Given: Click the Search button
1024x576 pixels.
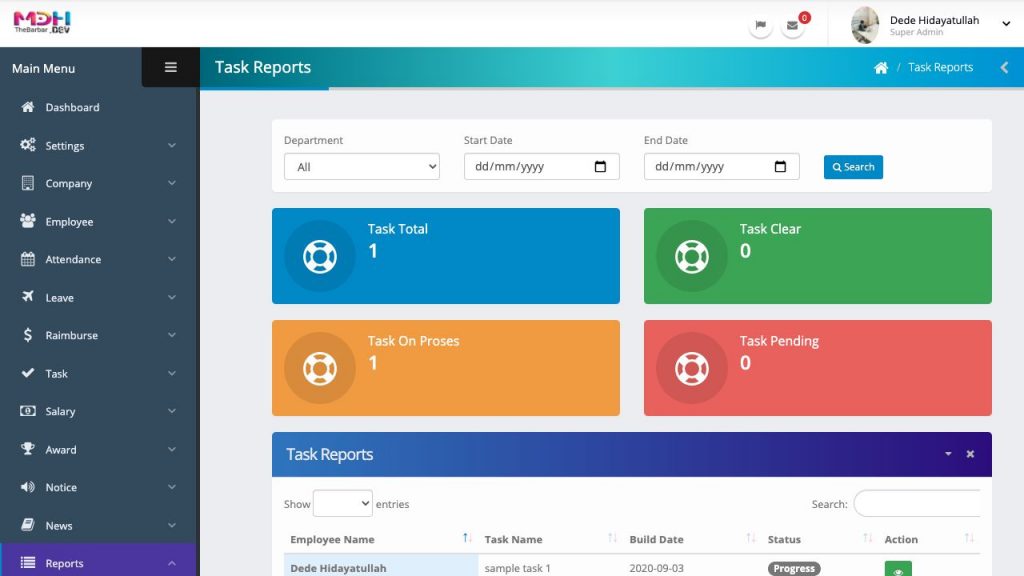Looking at the screenshot, I should pyautogui.click(x=853, y=167).
